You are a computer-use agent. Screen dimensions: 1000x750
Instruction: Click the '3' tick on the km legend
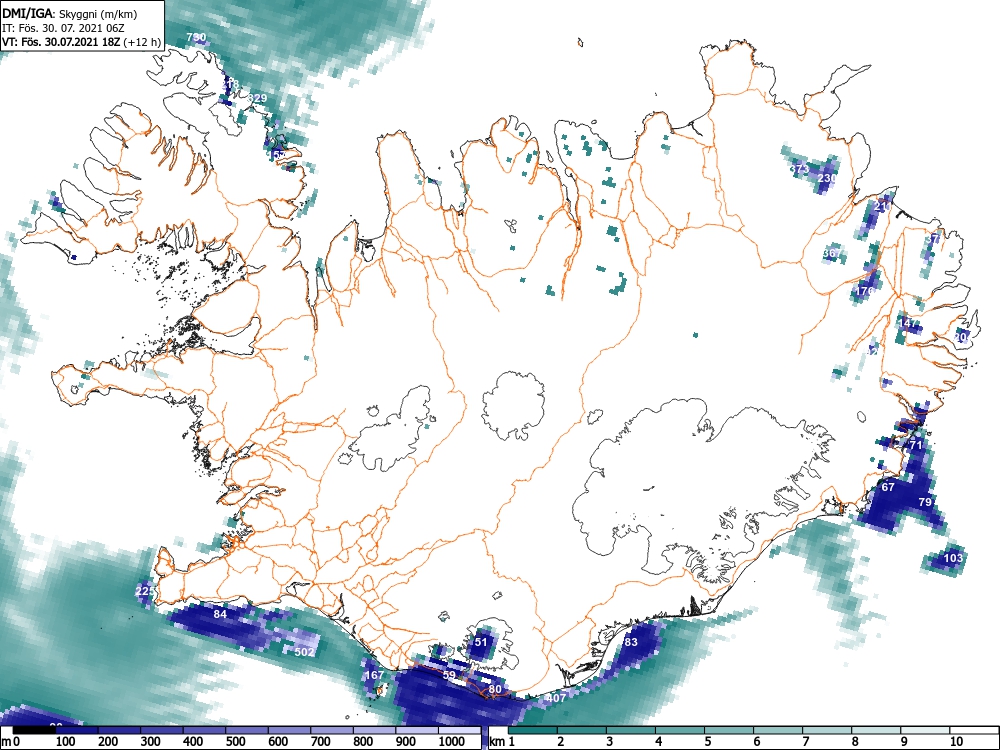[x=609, y=742]
